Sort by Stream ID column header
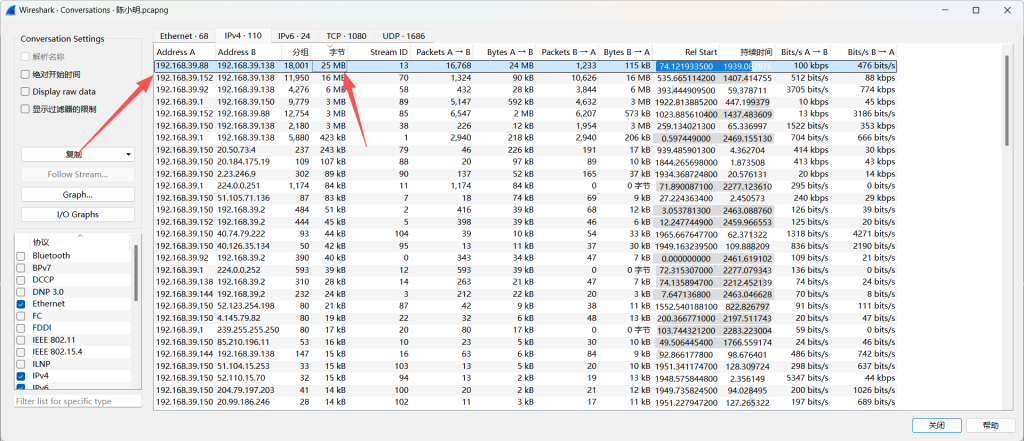Viewport: 1024px width, 441px height. 380,52
